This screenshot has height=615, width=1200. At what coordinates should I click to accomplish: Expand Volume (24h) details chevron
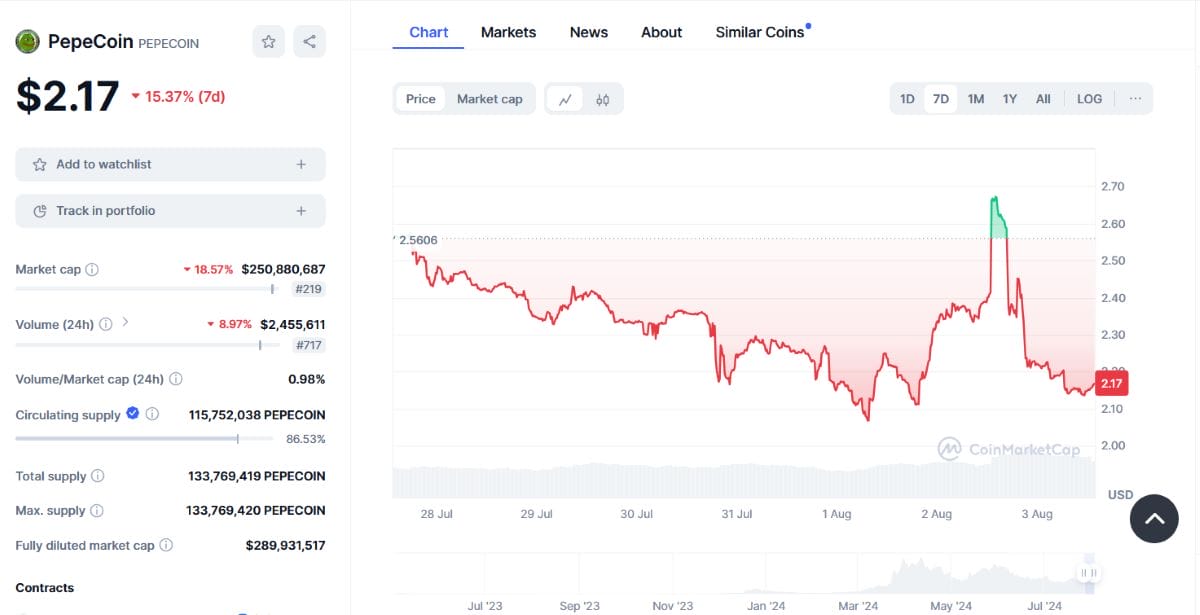point(125,323)
